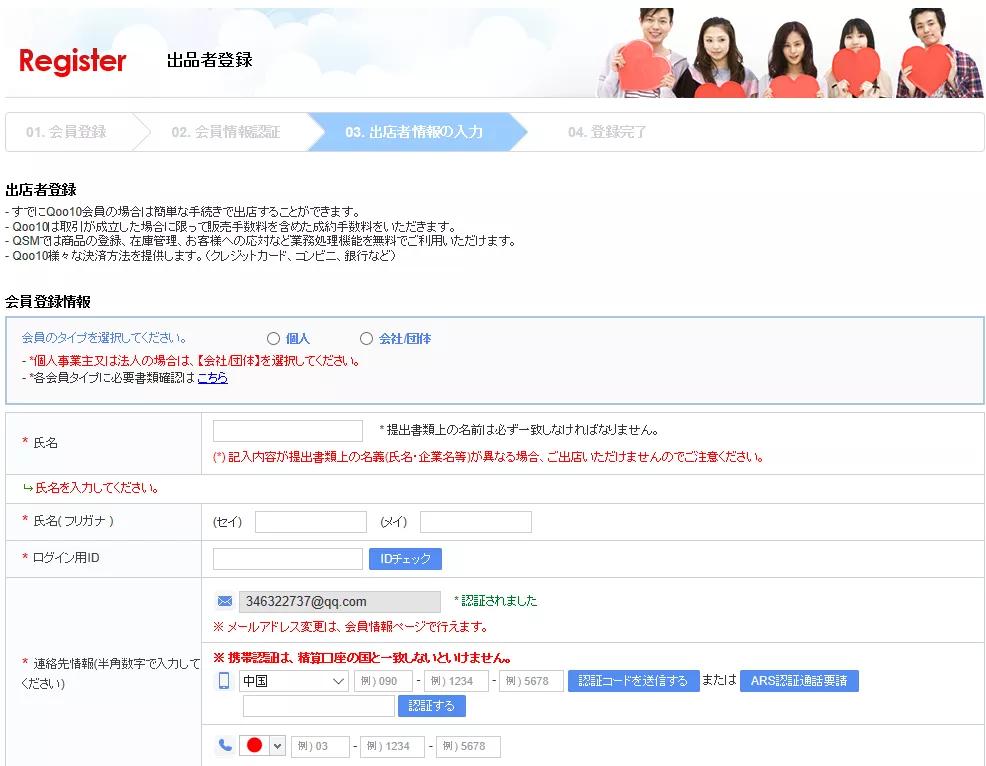Expand the Japan flag country code dropdown
The width and height of the screenshot is (986, 766).
[263, 746]
